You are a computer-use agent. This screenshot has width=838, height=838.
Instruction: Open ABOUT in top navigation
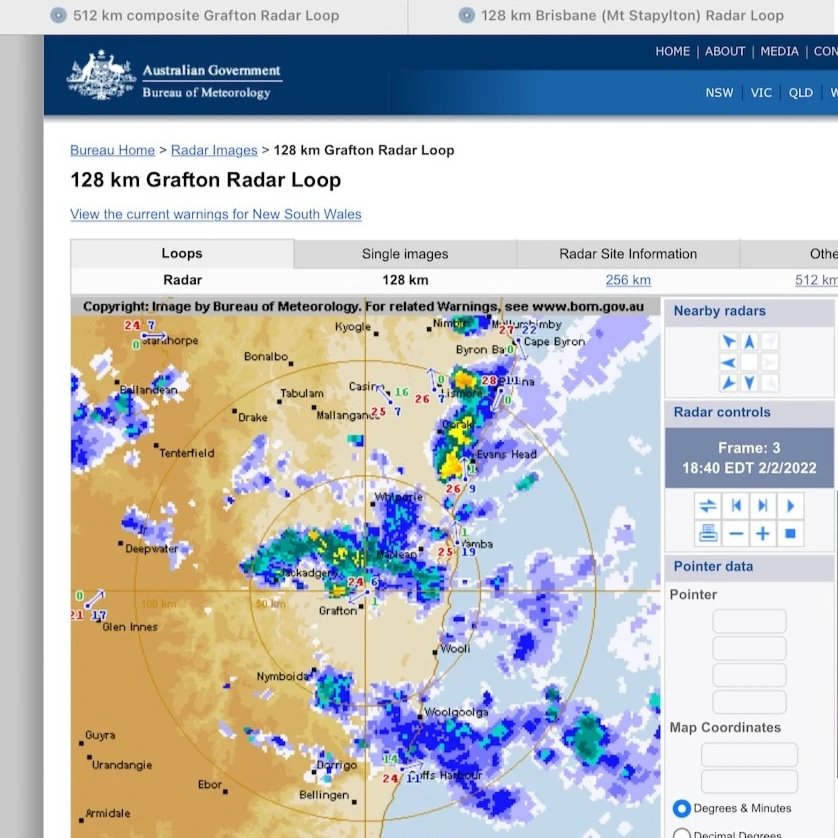point(725,51)
